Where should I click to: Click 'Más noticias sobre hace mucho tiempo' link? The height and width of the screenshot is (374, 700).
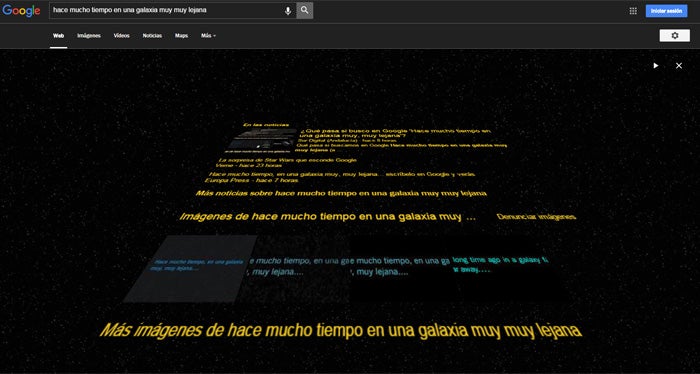click(x=341, y=193)
